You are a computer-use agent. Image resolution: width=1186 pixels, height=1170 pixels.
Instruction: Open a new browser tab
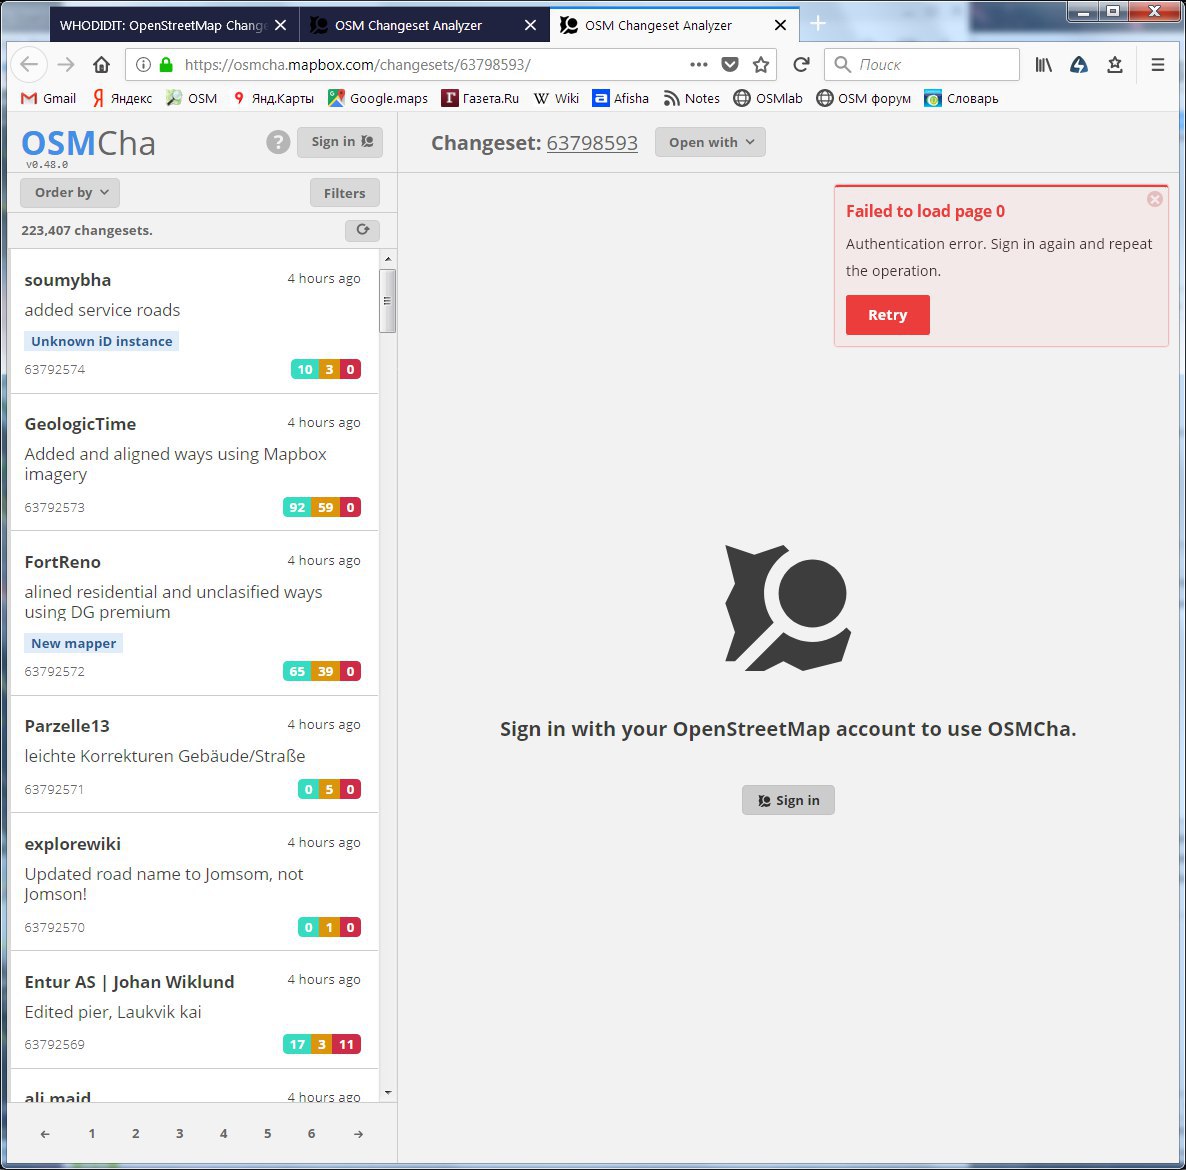(x=818, y=24)
